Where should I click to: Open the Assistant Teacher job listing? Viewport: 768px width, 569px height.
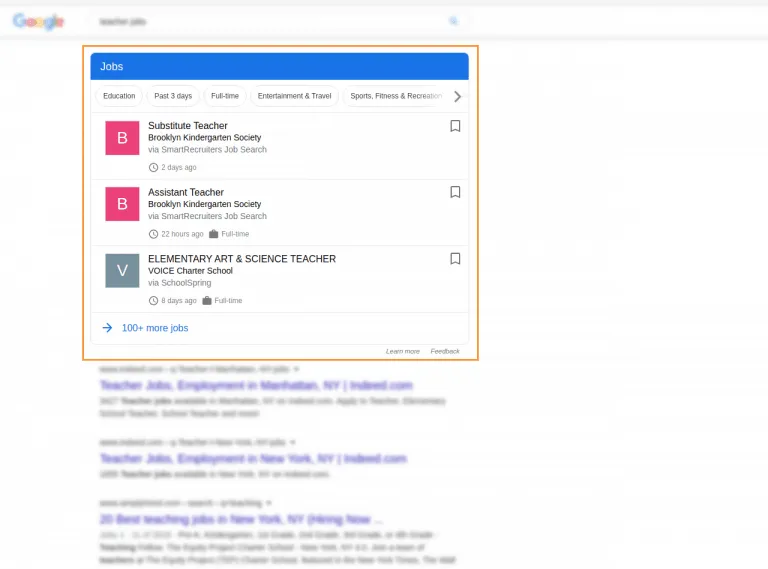pyautogui.click(x=186, y=192)
